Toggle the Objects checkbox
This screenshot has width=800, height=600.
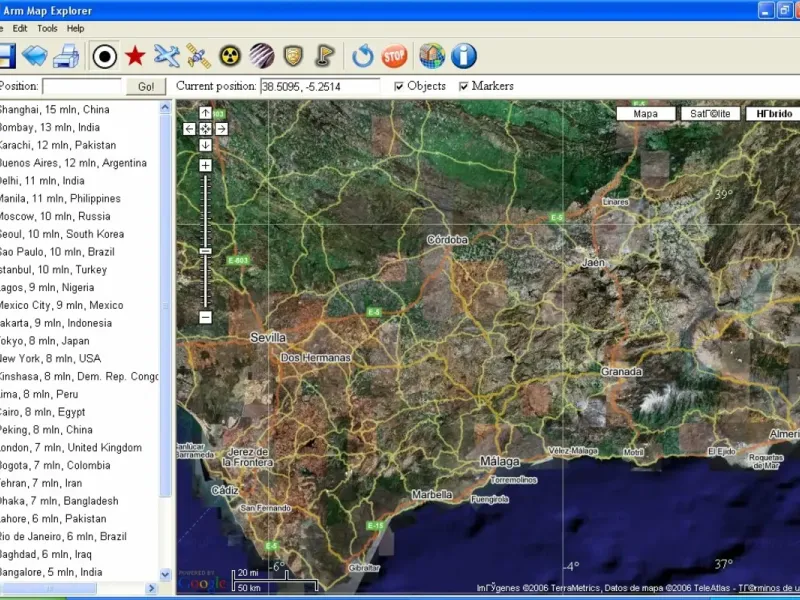pyautogui.click(x=400, y=87)
